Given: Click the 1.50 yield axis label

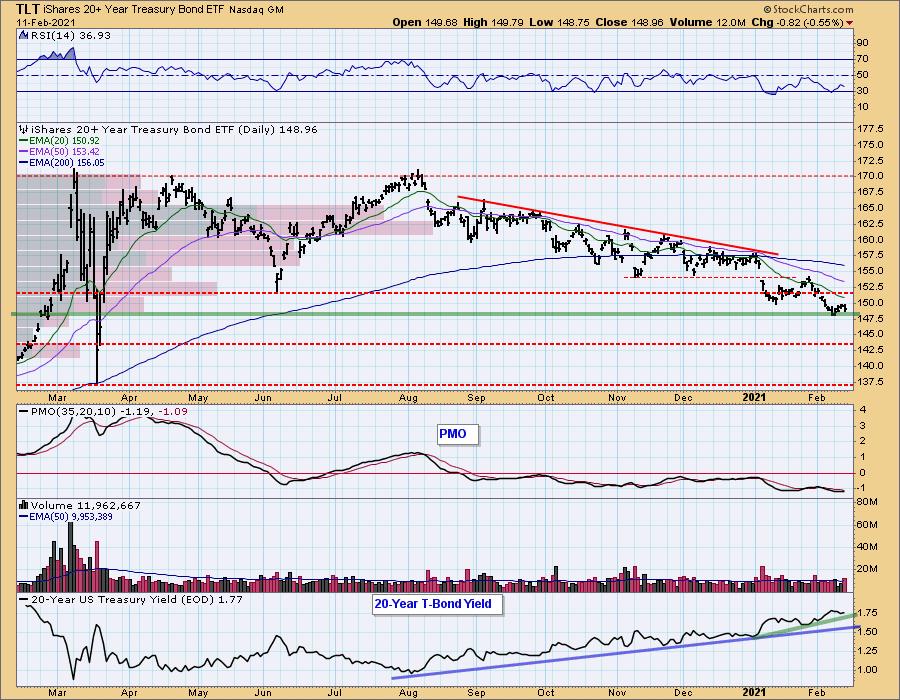Looking at the screenshot, I should click(x=867, y=632).
